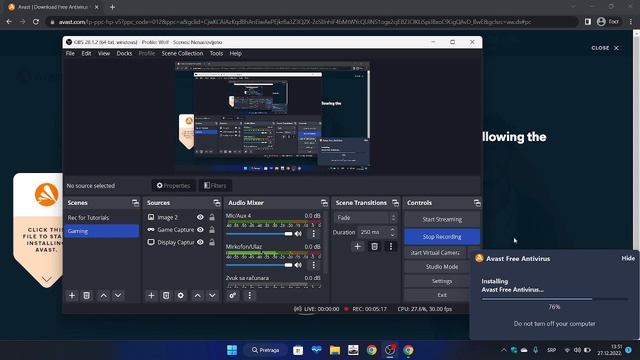Open Chrome profile avatar
The height and width of the screenshot is (360, 640).
601,22
